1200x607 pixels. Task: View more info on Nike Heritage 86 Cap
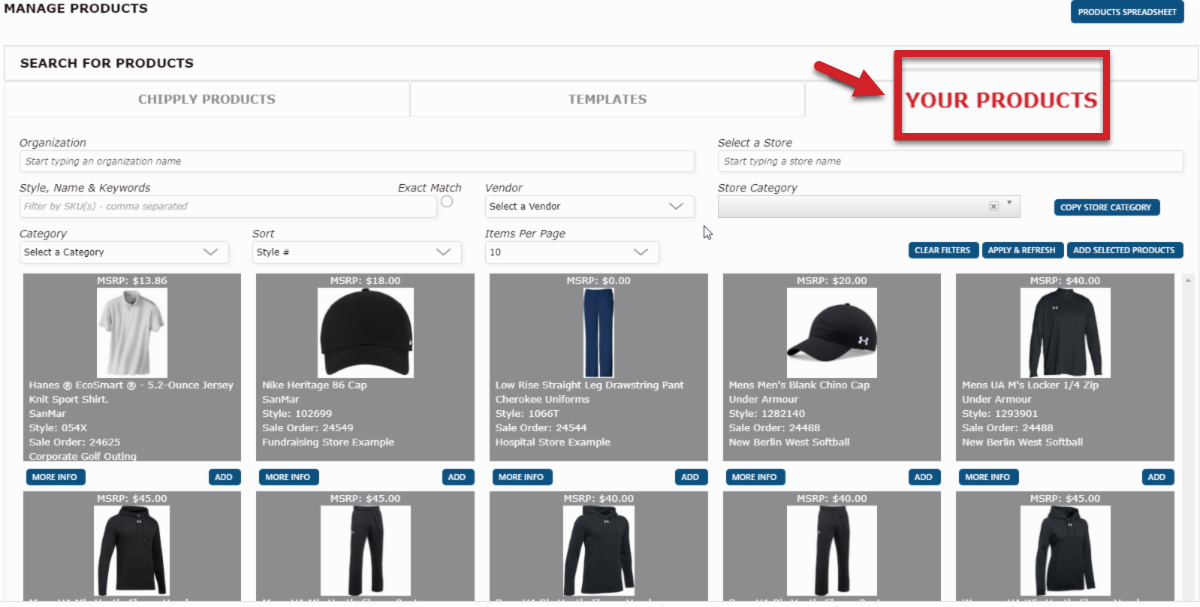(x=289, y=477)
